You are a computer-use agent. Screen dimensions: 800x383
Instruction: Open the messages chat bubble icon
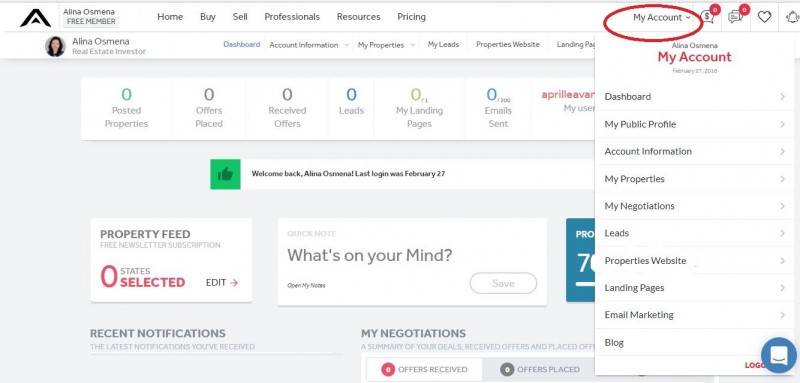point(735,17)
